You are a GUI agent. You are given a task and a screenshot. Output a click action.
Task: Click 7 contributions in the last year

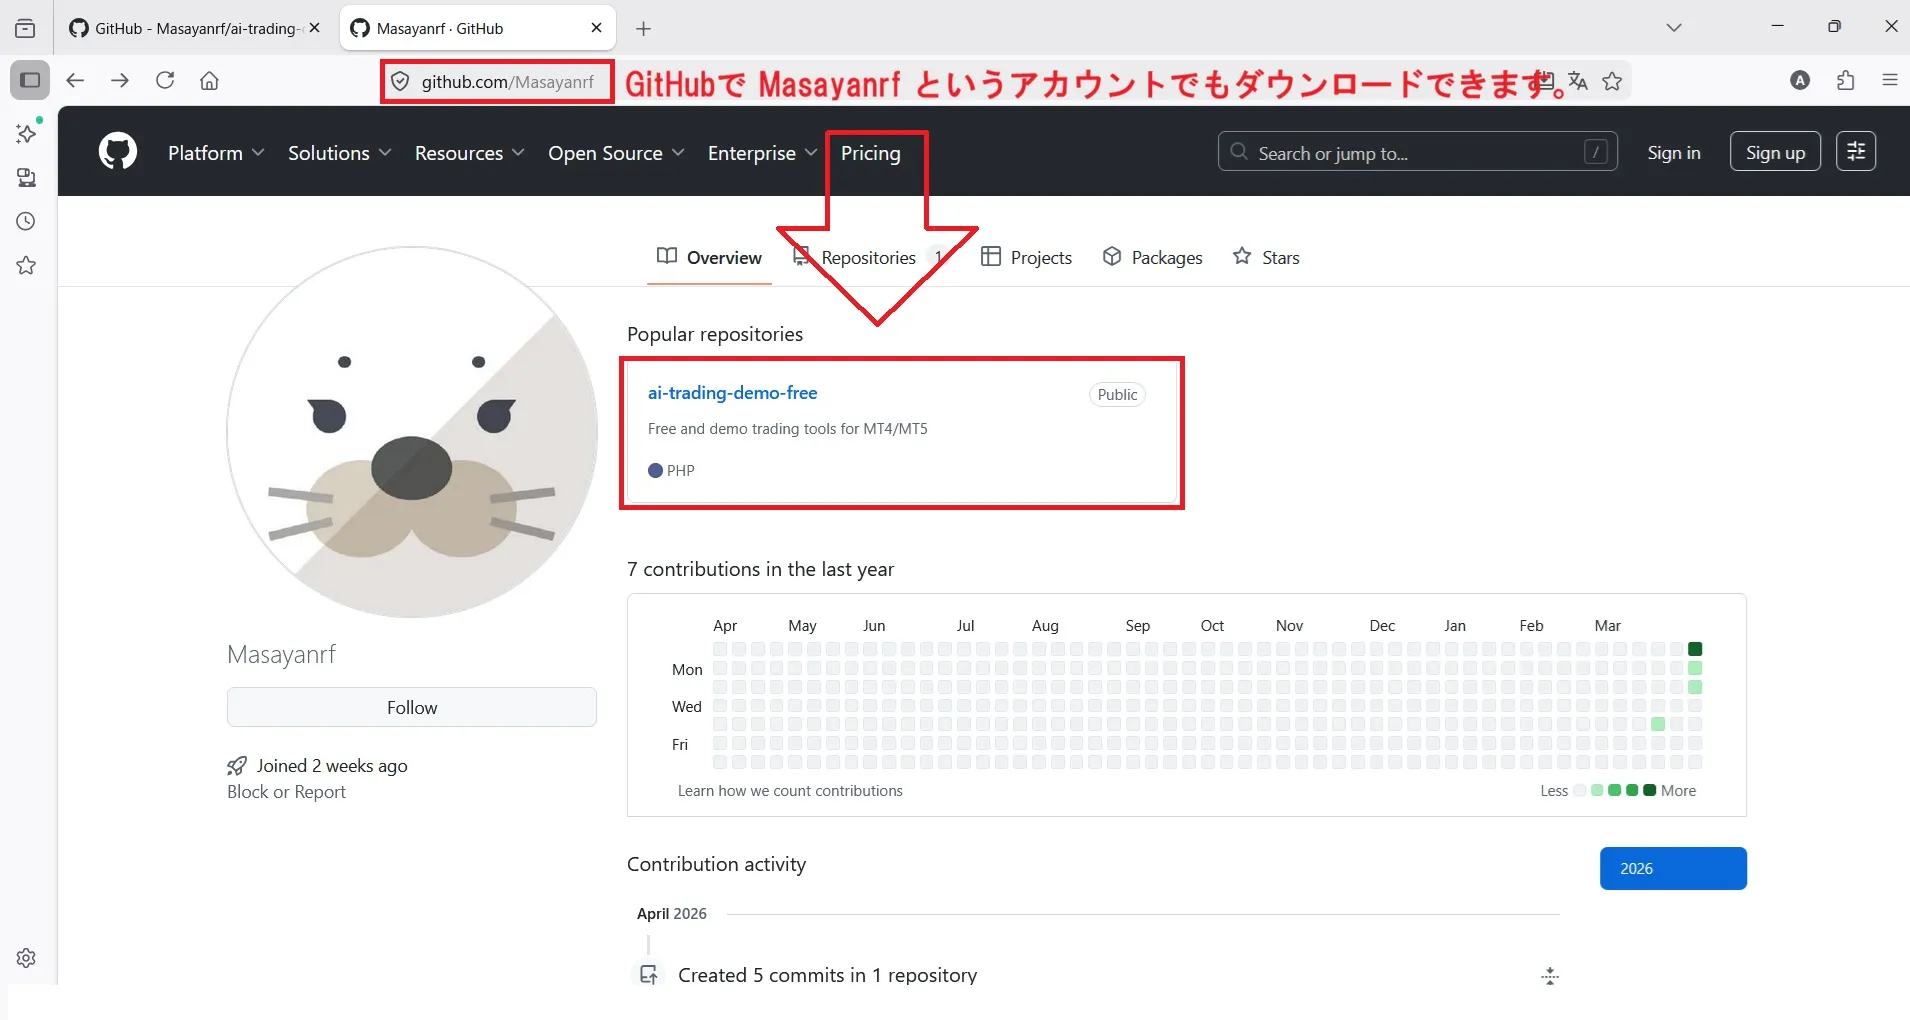(x=760, y=569)
